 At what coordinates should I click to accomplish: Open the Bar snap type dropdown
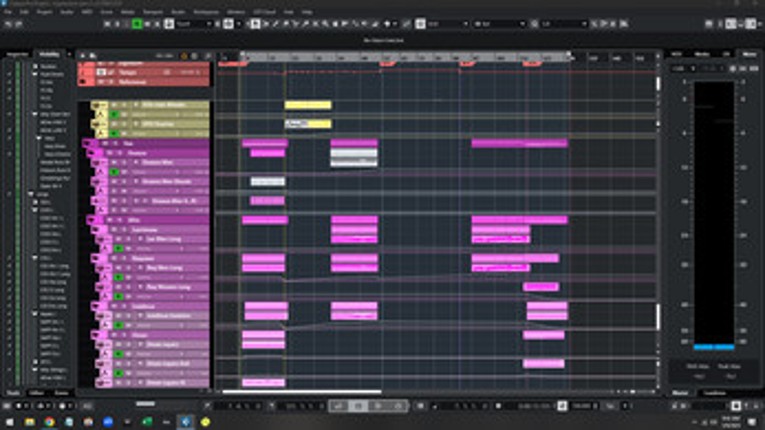[x=497, y=23]
